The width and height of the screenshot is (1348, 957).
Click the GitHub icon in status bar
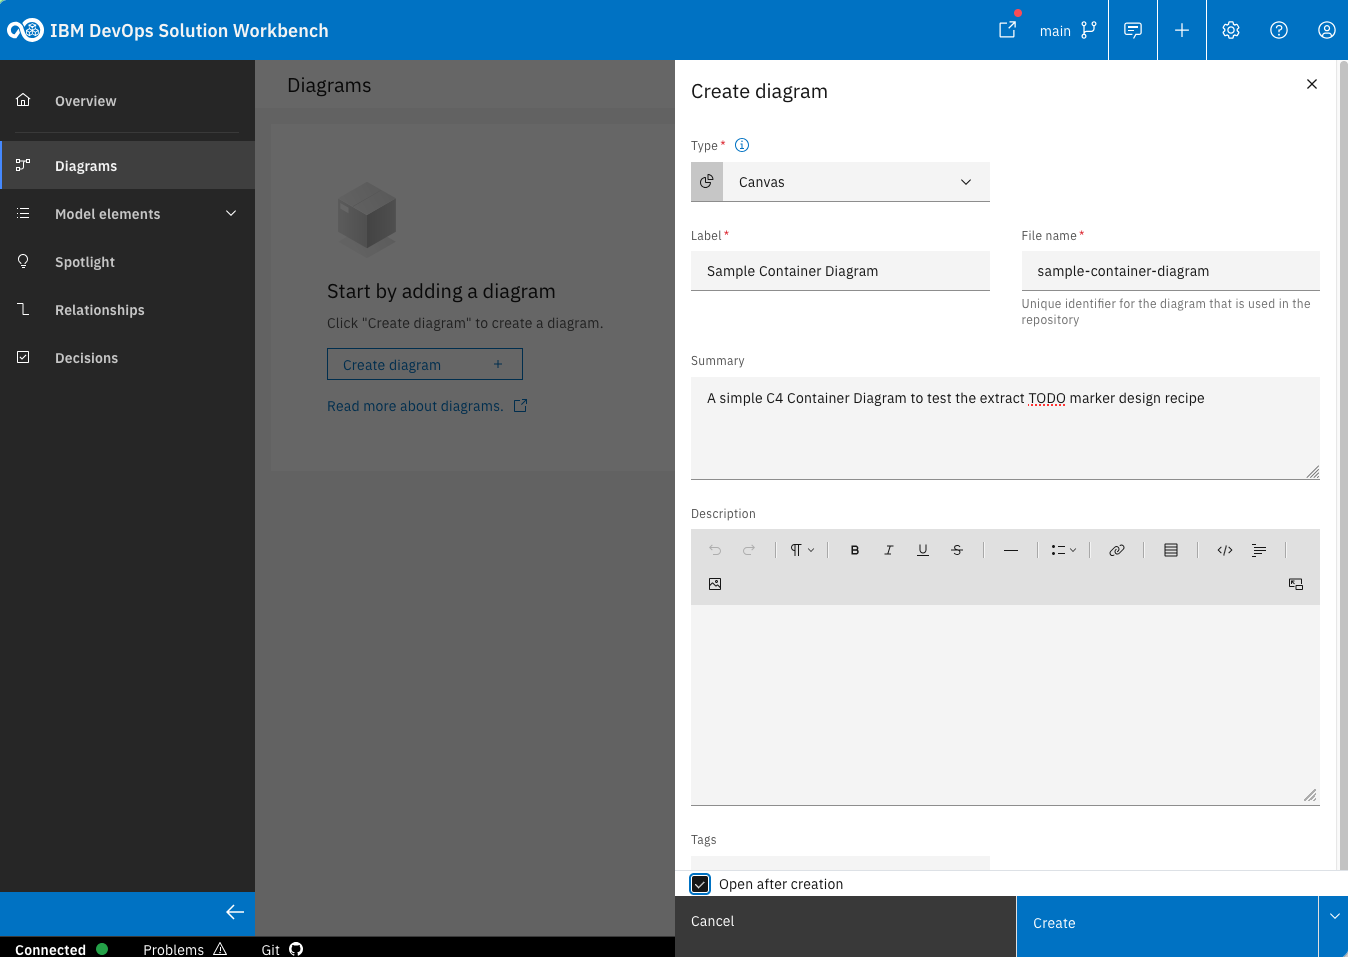[x=296, y=949]
